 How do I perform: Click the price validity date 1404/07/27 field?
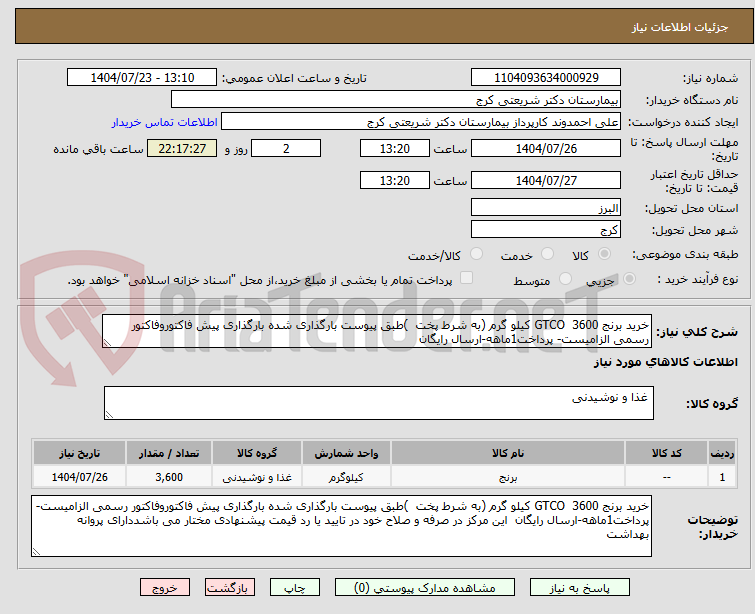pyautogui.click(x=546, y=180)
